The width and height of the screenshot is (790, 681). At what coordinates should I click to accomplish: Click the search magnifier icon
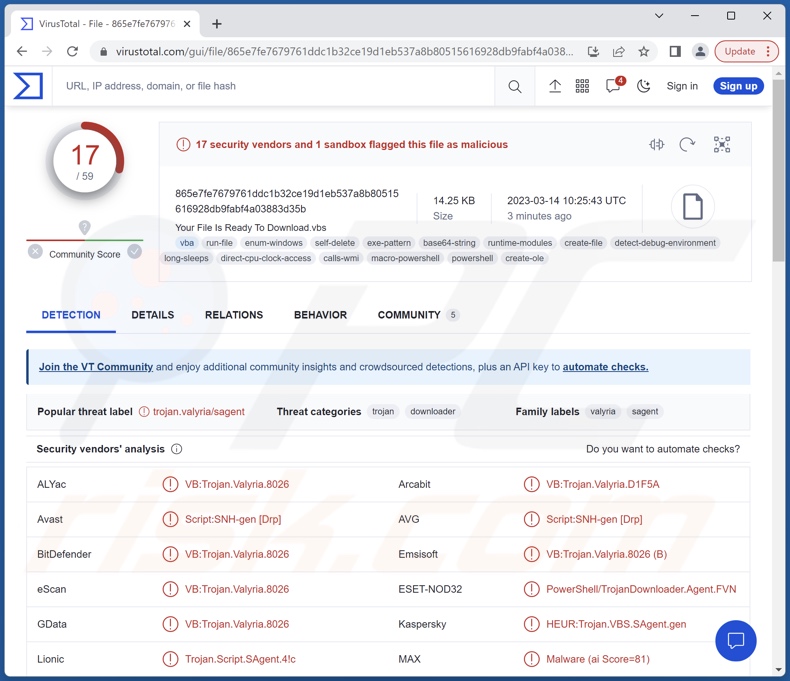(x=514, y=87)
